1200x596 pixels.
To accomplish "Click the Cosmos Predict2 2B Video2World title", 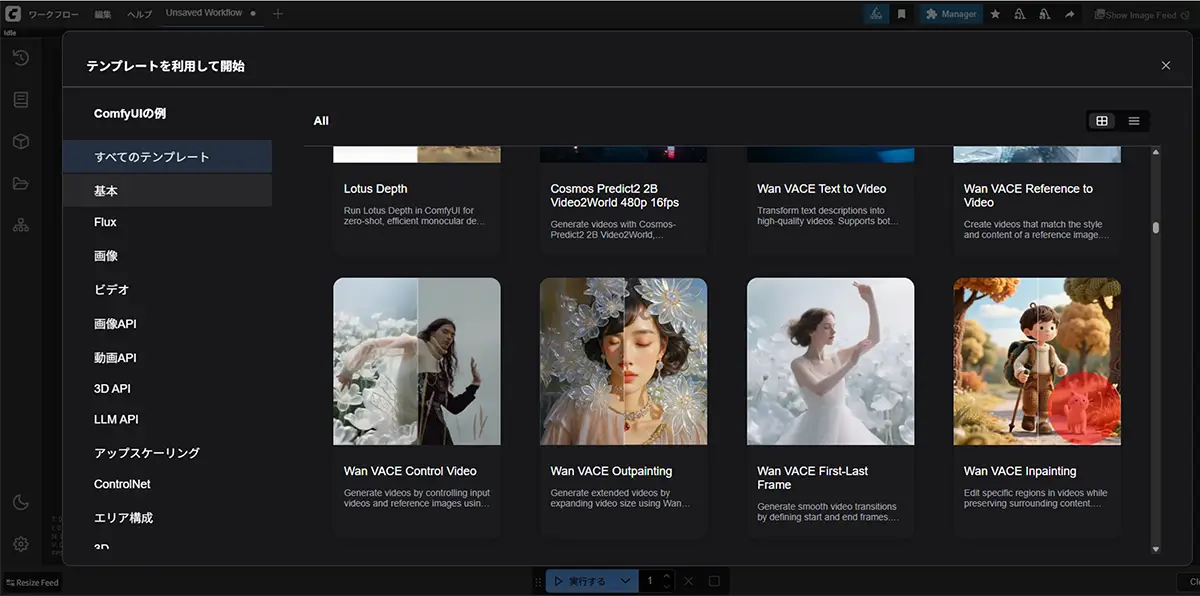I will click(615, 196).
